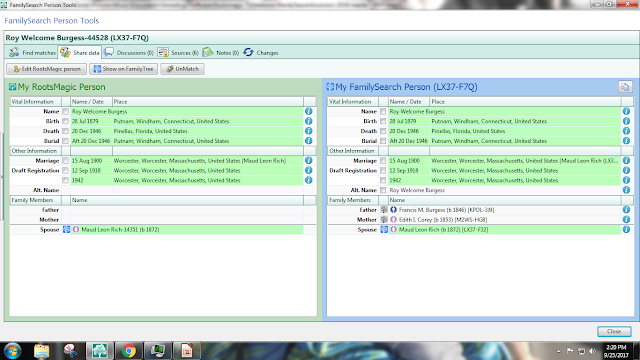Open the Sources (6) tab
Viewport: 640px width, 360px height.
[x=178, y=53]
